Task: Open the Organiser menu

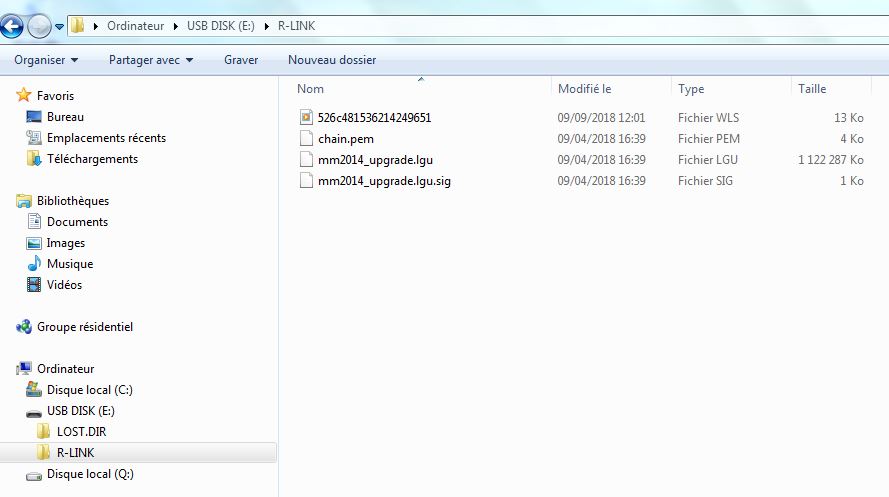Action: [46, 60]
